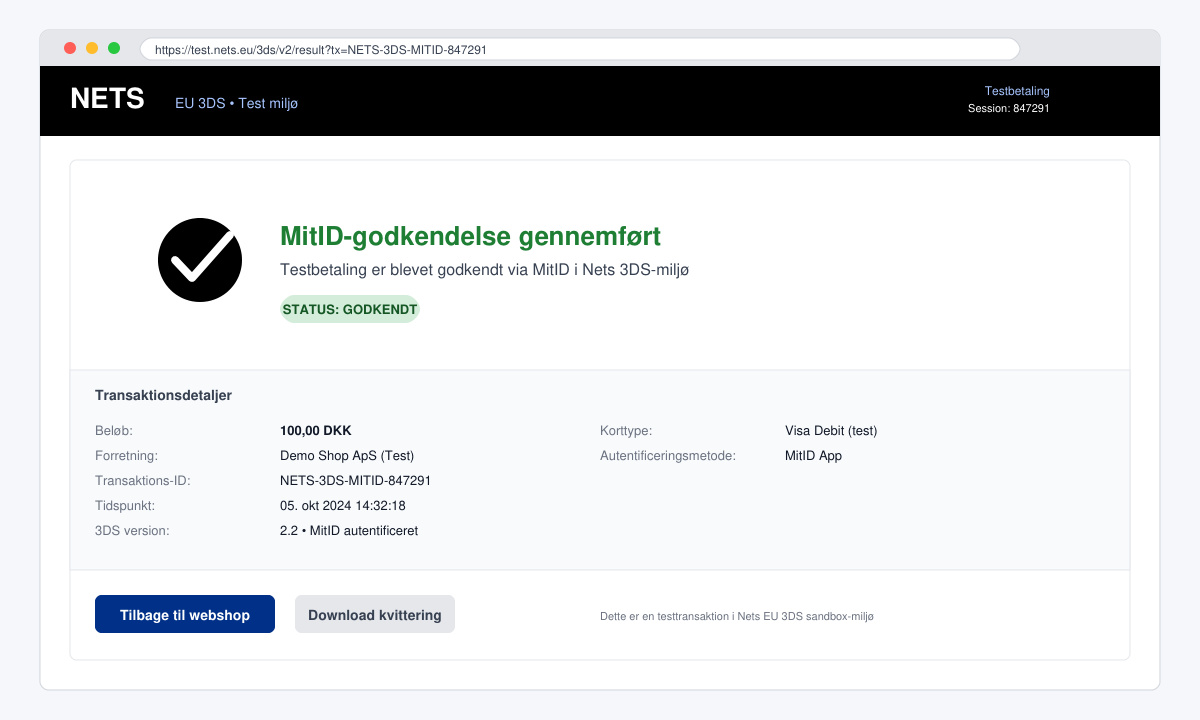The image size is (1200, 720).
Task: Click timestamp 05. okt 2024 14:32:18
Action: pos(343,506)
